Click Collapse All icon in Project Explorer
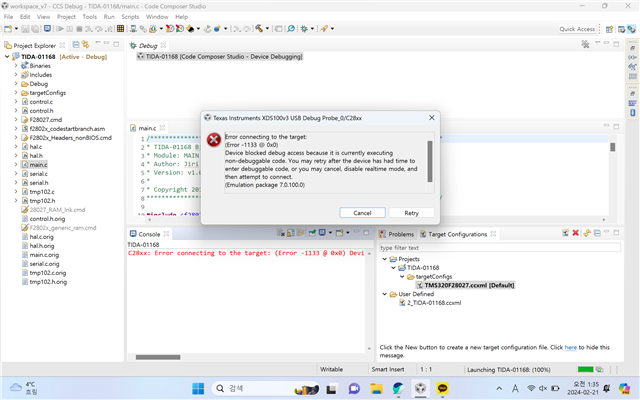 76,44
